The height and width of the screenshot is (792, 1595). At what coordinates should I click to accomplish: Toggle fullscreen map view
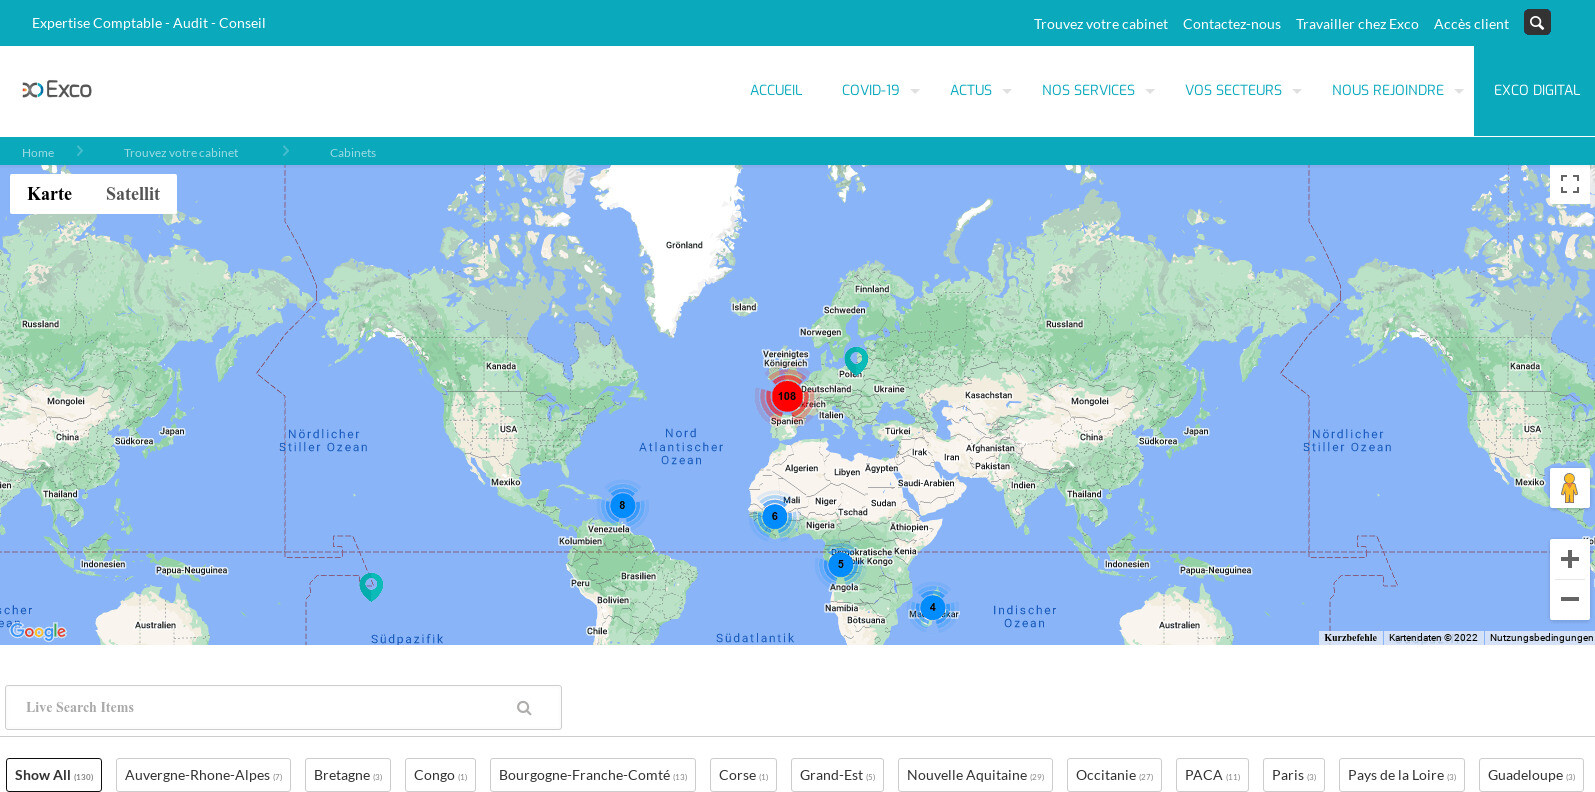[1570, 184]
